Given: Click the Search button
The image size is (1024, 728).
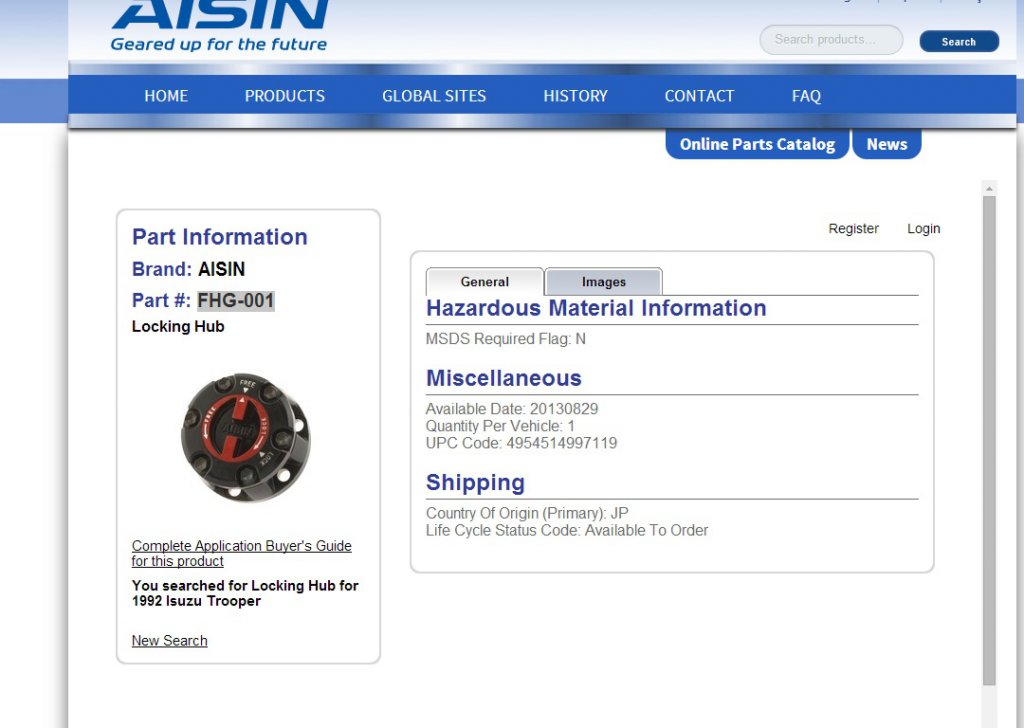Looking at the screenshot, I should pyautogui.click(x=959, y=41).
